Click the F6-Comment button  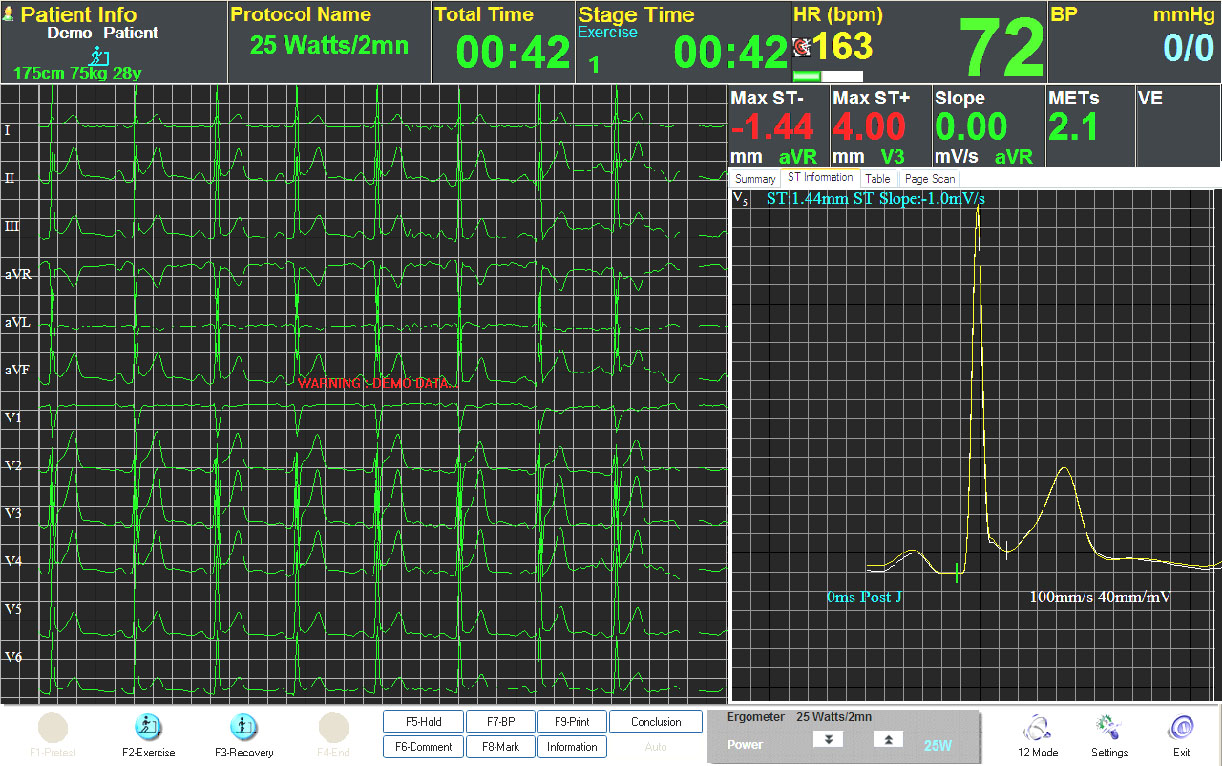[424, 747]
